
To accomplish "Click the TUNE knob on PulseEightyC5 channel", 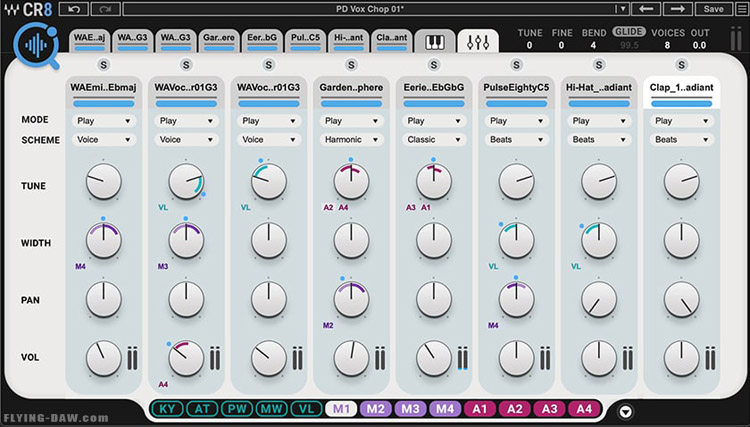I will [516, 181].
